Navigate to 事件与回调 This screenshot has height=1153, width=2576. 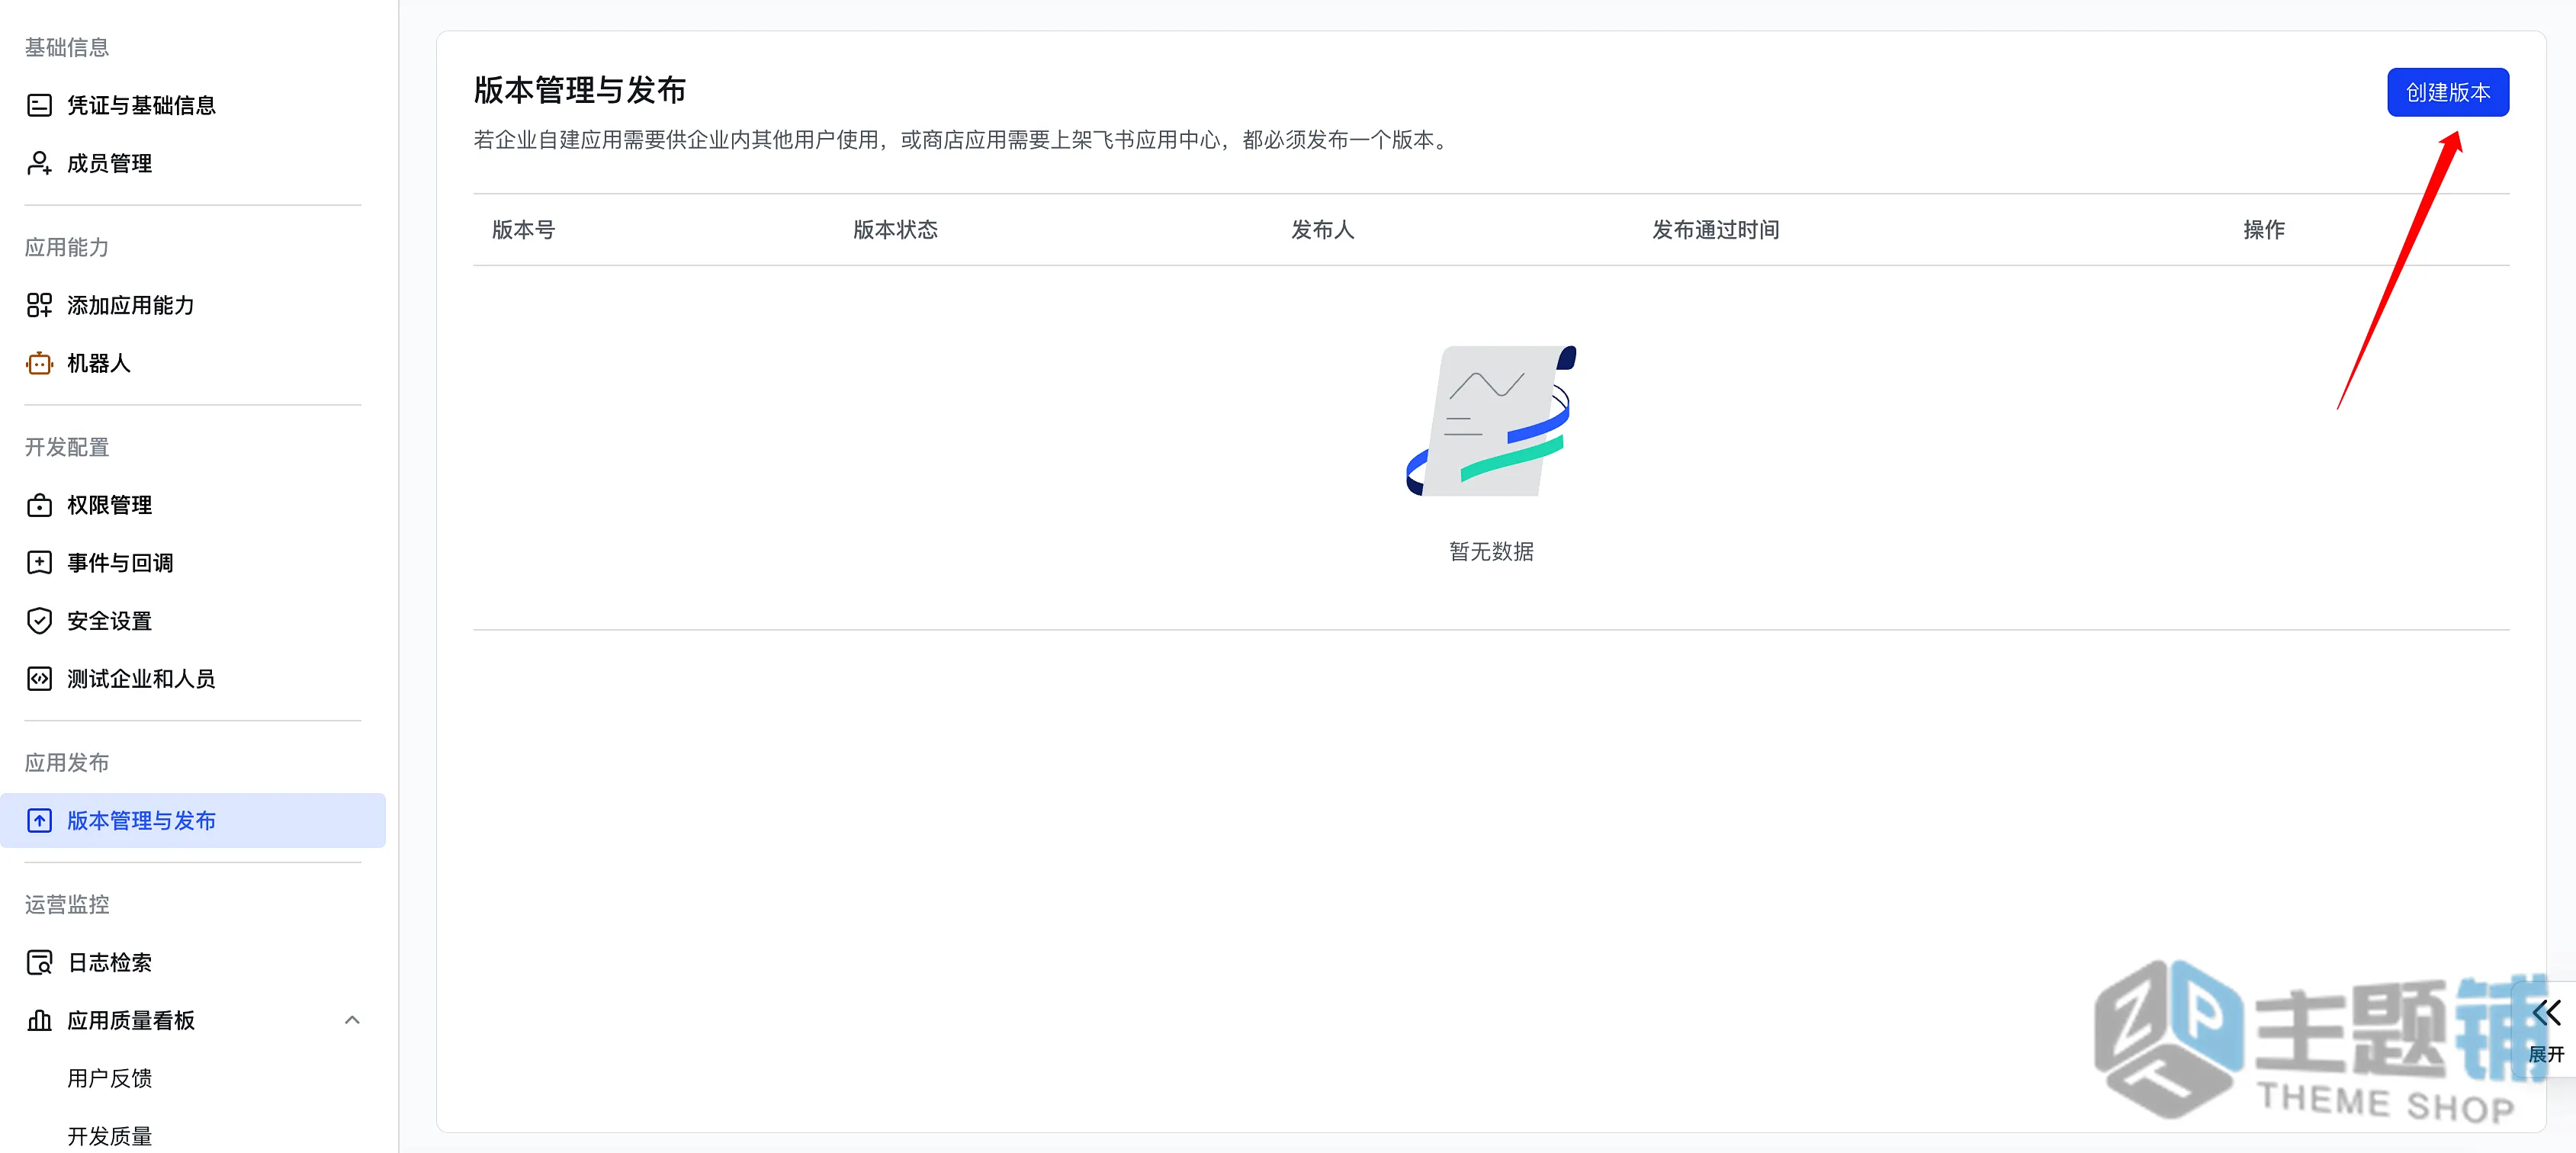coord(193,563)
